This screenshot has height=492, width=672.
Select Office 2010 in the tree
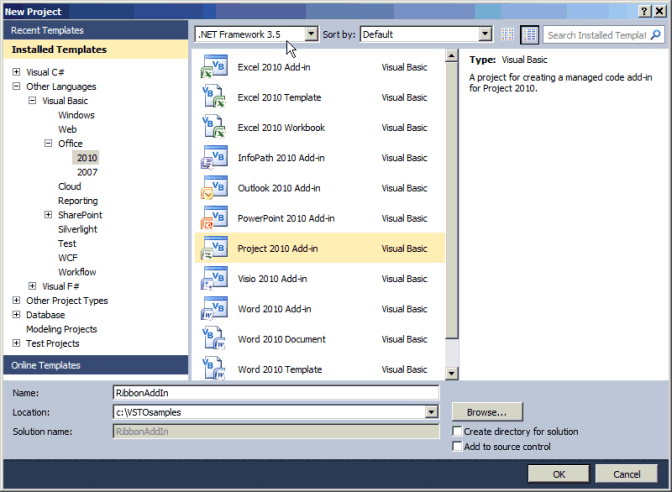coord(87,158)
